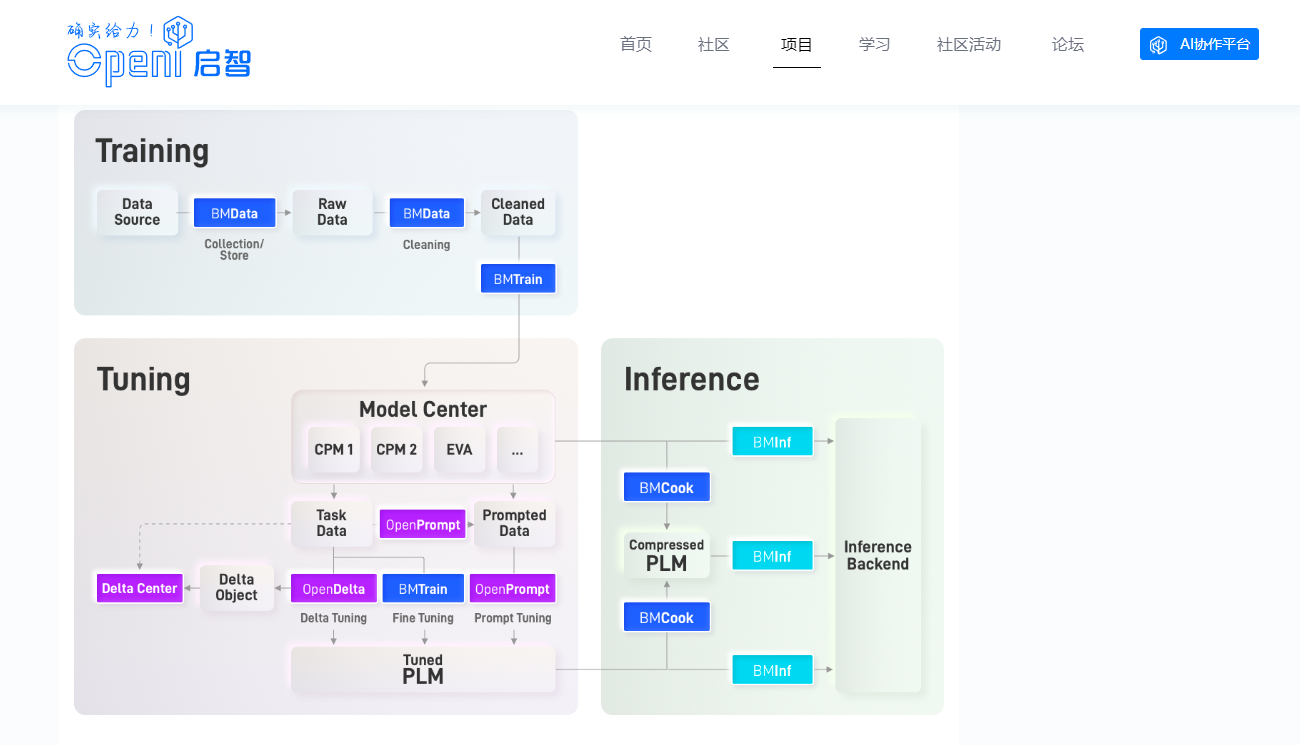Screen dimensions: 1300x745
Task: Click the BMTrain block above Fine Tuning
Action: [x=423, y=589]
